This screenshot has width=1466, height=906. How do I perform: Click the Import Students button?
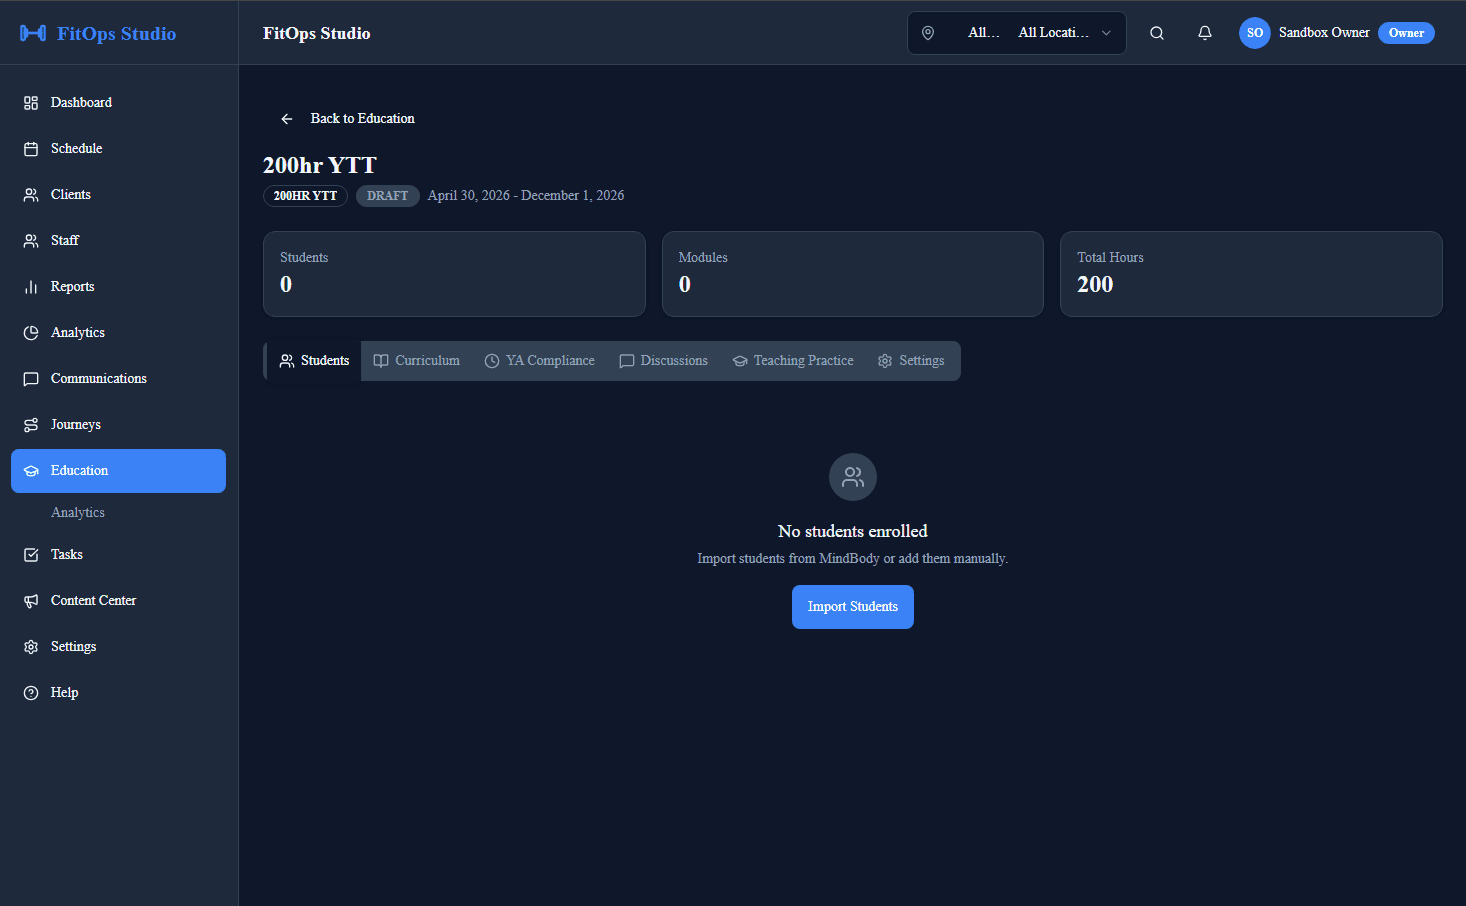point(852,607)
